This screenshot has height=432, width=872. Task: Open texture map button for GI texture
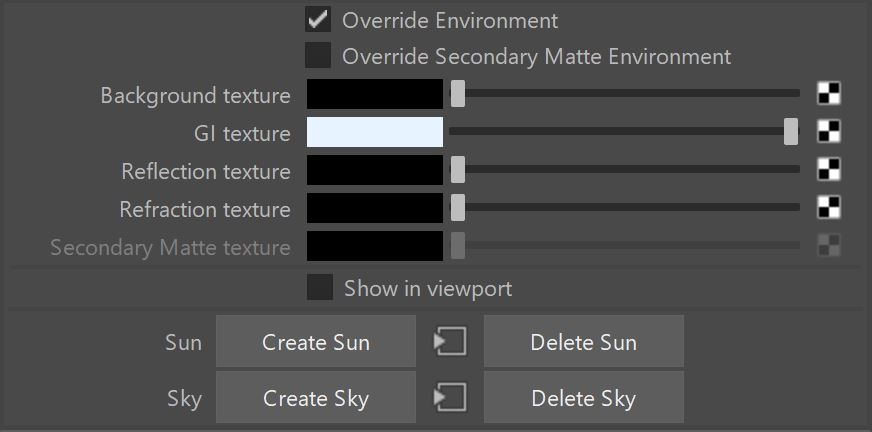829,132
